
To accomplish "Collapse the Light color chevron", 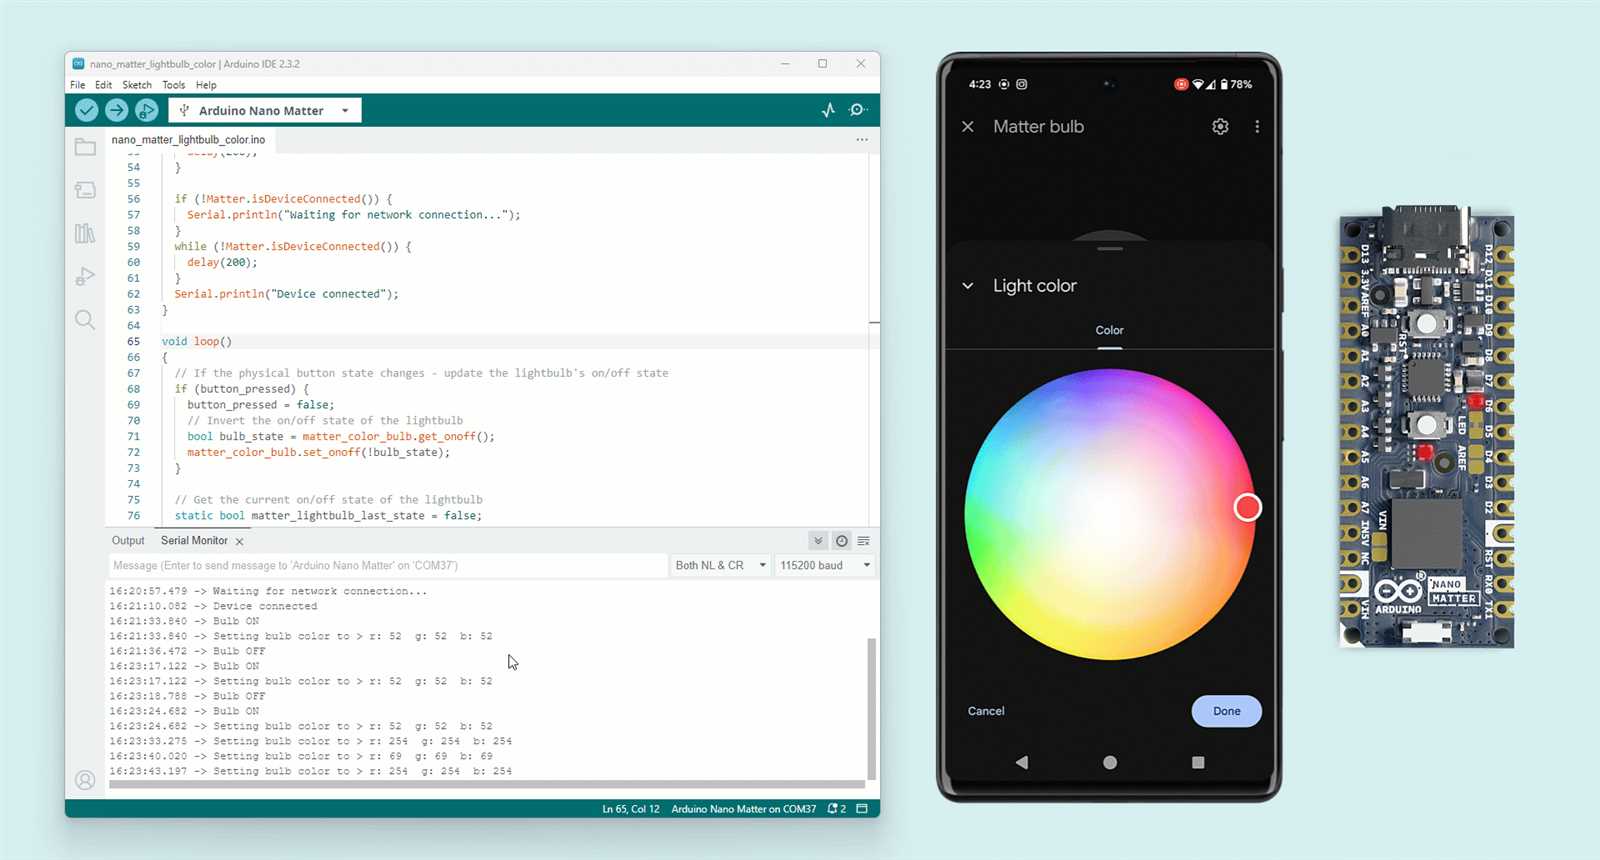I will (x=968, y=286).
